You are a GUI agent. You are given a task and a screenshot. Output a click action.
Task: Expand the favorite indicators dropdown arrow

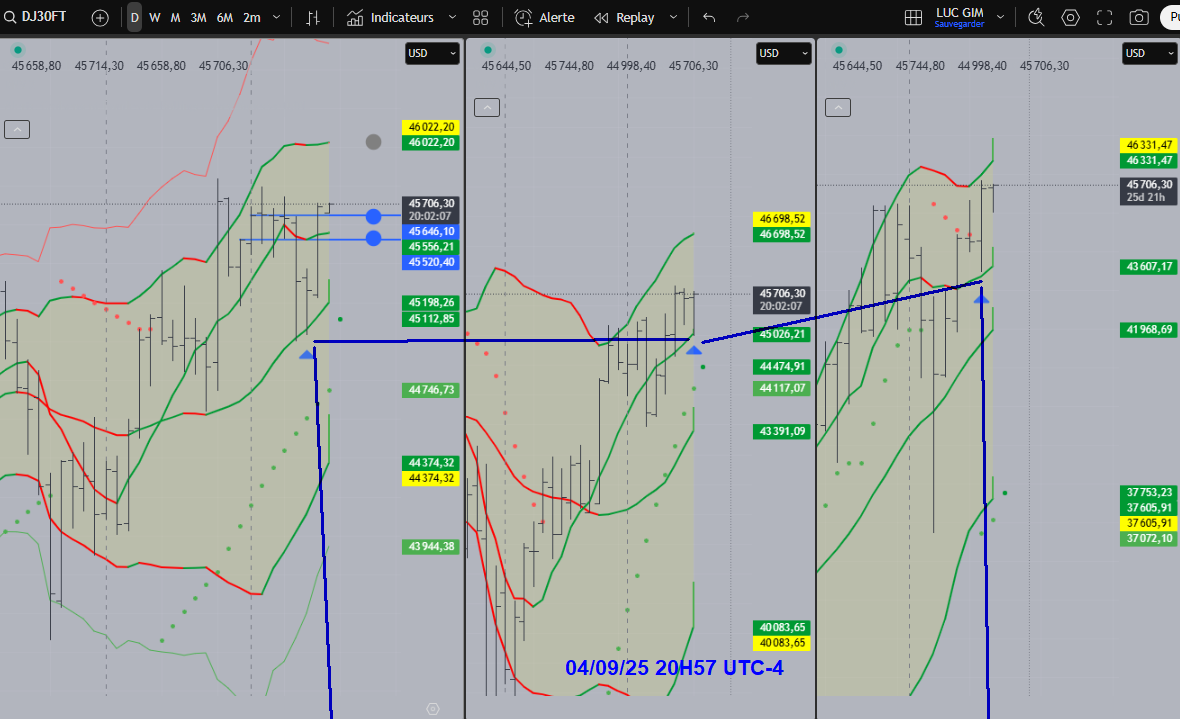[452, 17]
